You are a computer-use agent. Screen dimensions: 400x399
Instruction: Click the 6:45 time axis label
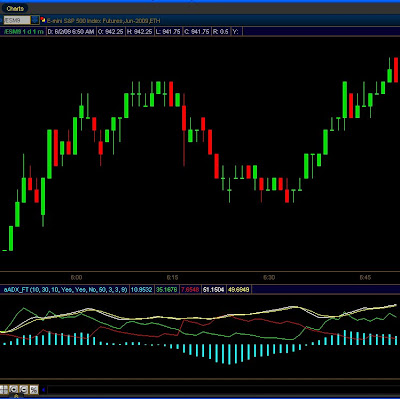tap(365, 277)
